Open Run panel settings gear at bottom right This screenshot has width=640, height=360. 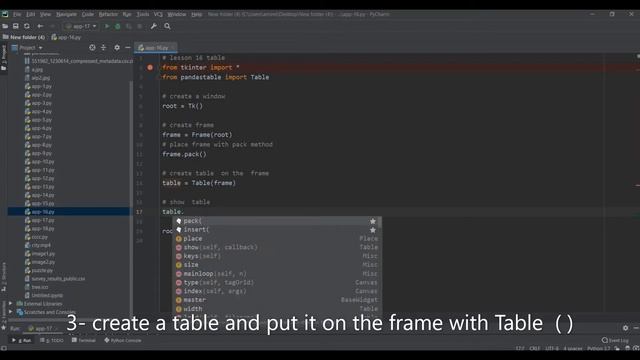625,328
